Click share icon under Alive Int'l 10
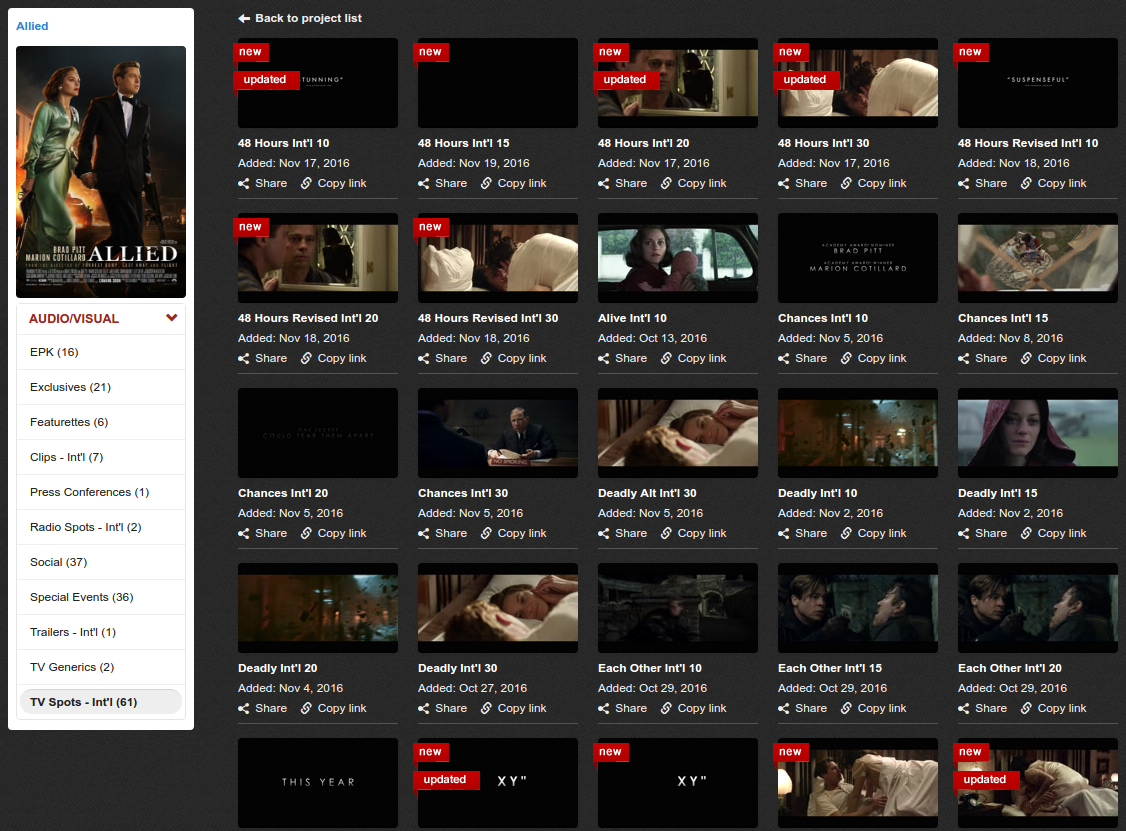This screenshot has width=1126, height=831. 604,358
